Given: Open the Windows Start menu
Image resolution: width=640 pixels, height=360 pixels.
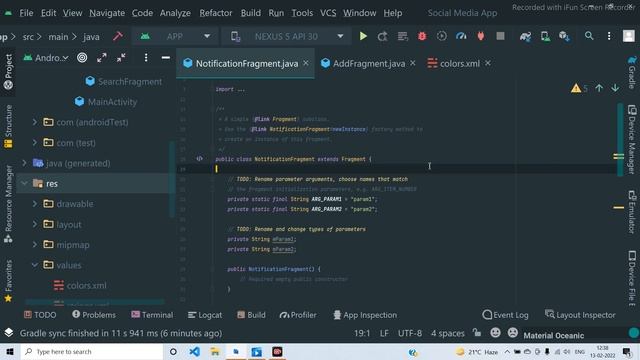Looking at the screenshot, I should coord(10,351).
